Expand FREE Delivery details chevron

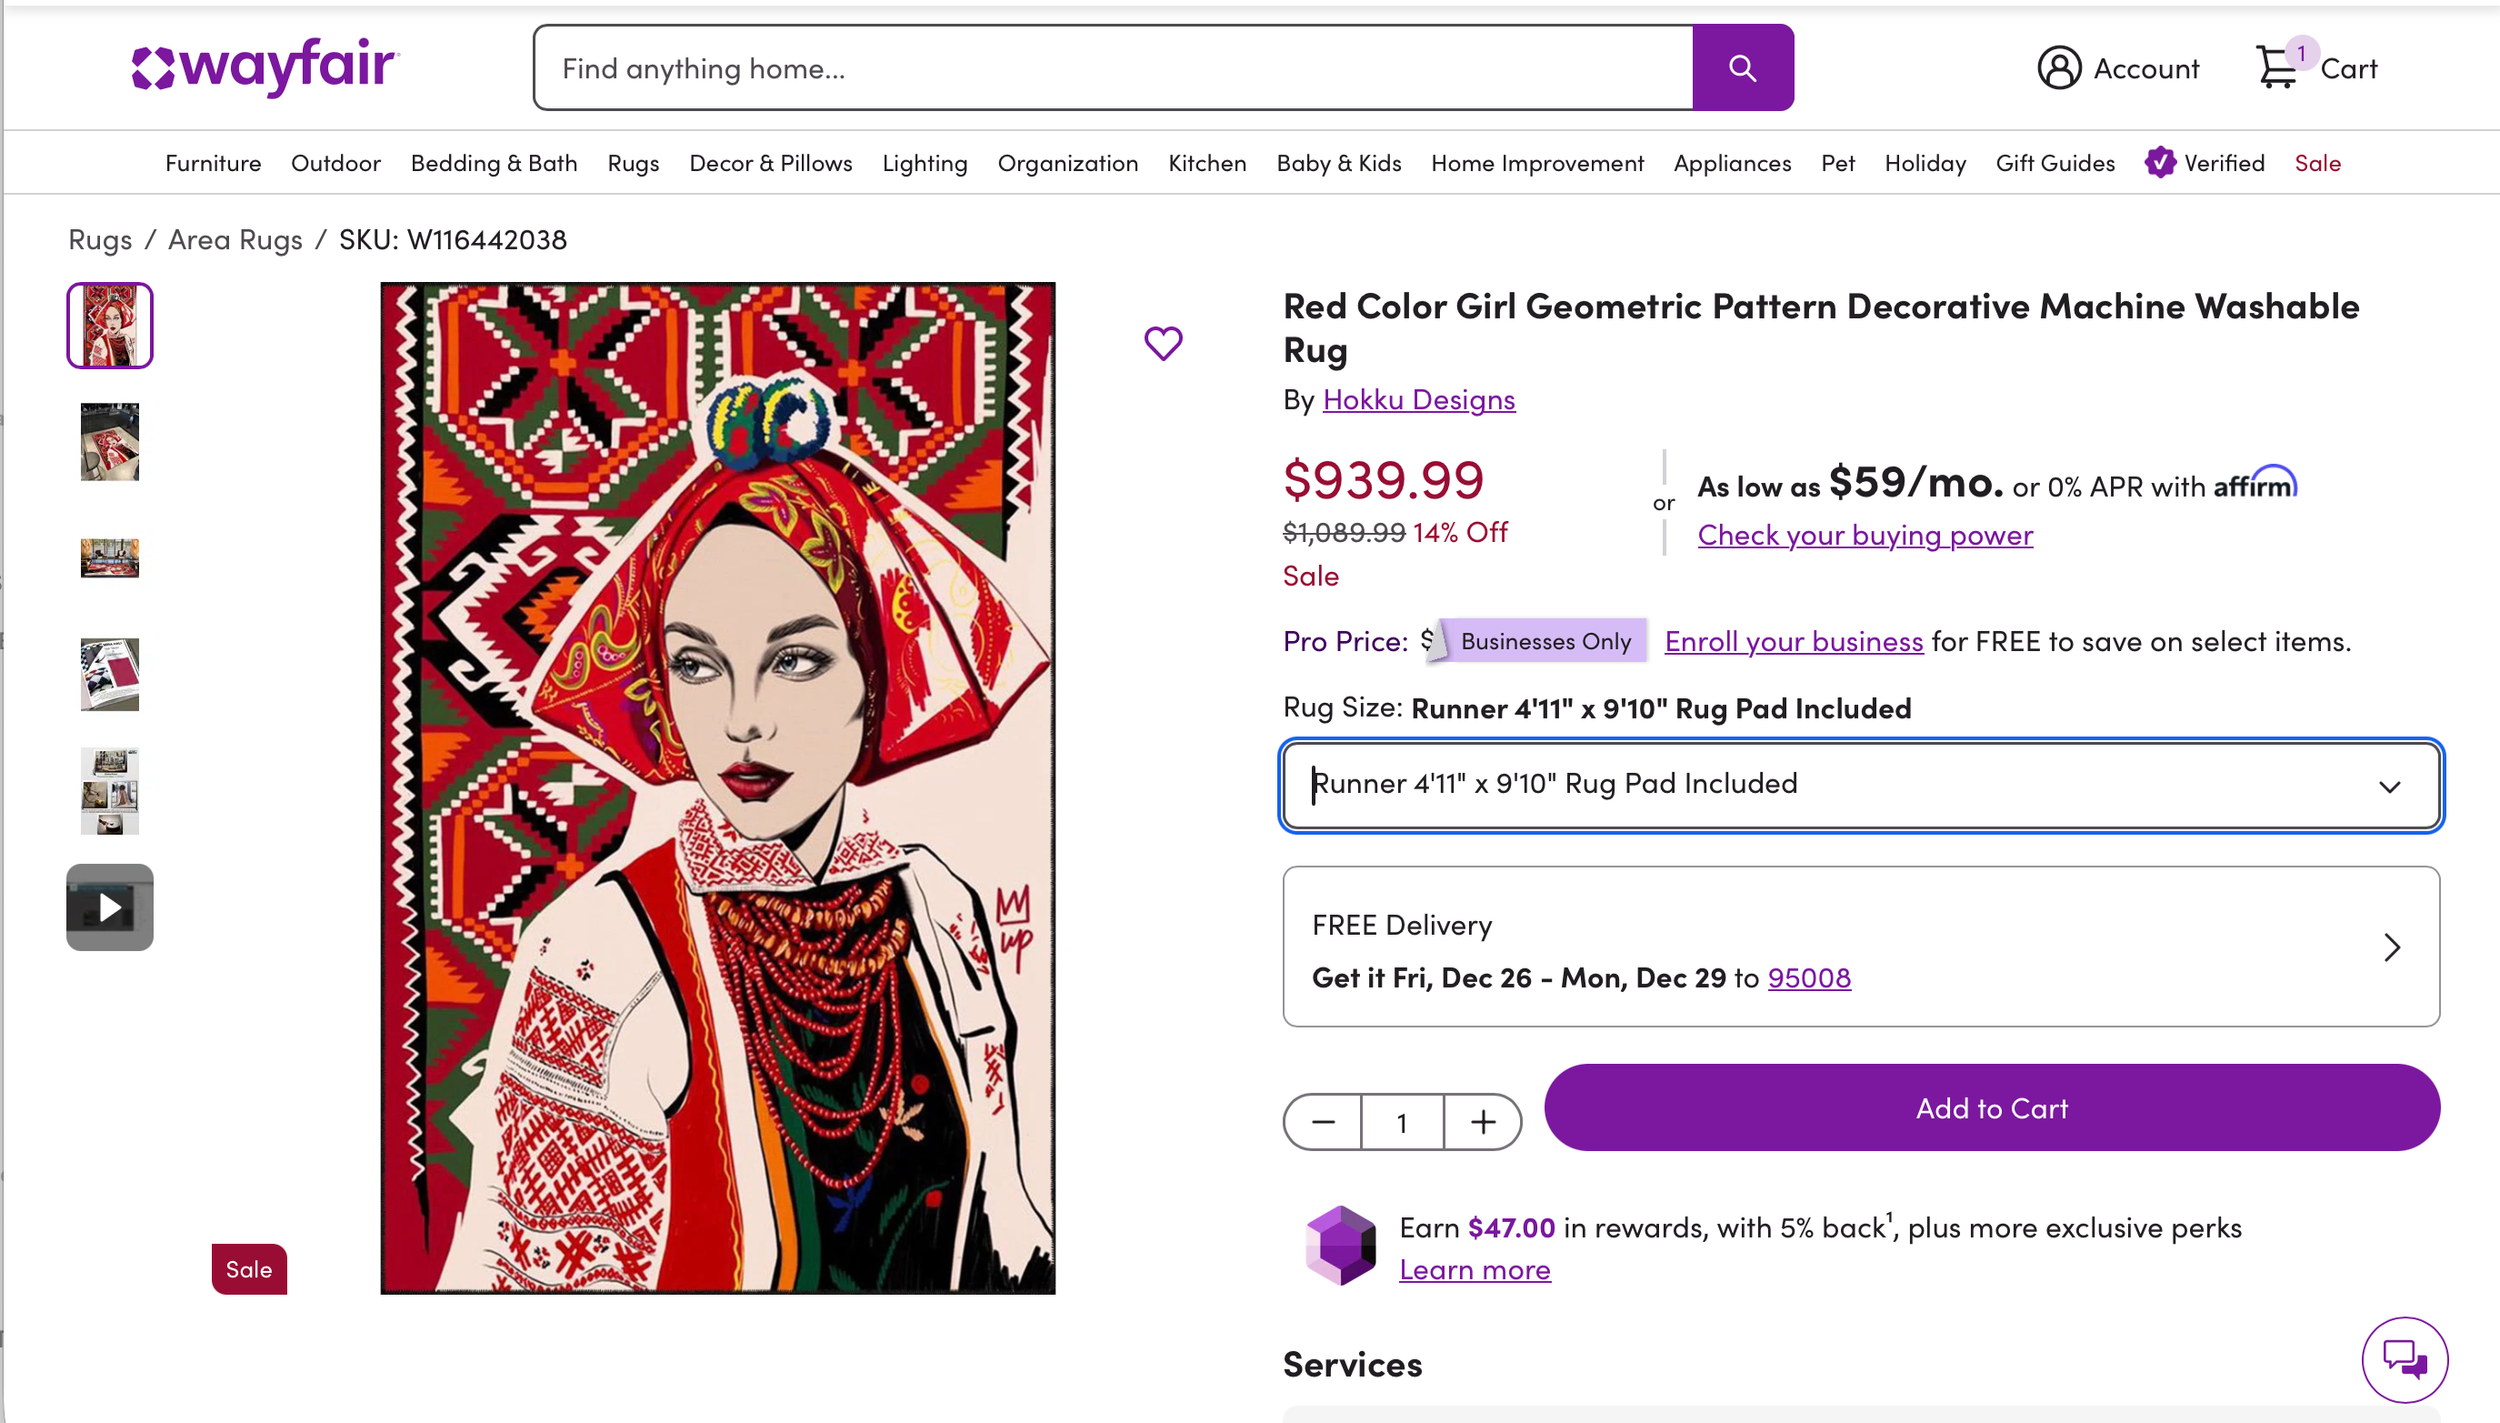(x=2391, y=947)
